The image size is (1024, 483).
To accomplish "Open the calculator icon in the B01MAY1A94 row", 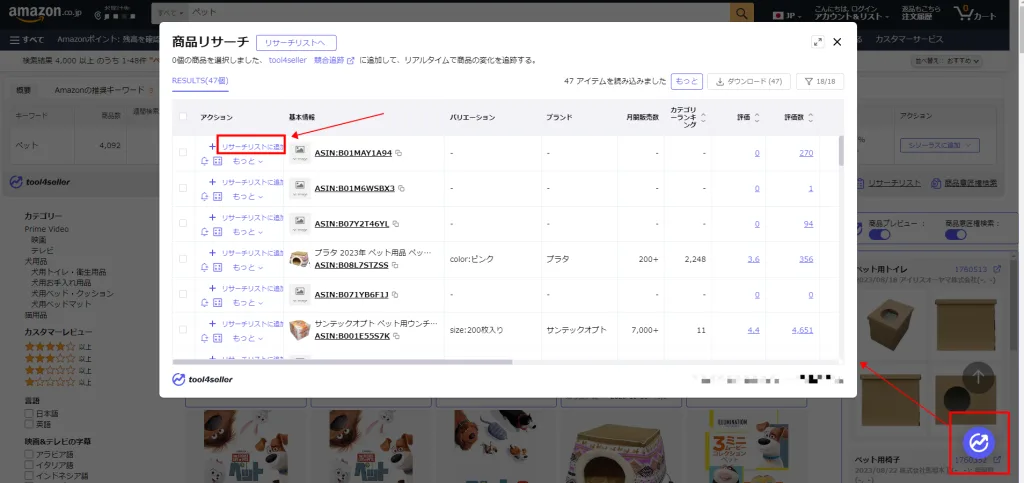I will click(218, 161).
